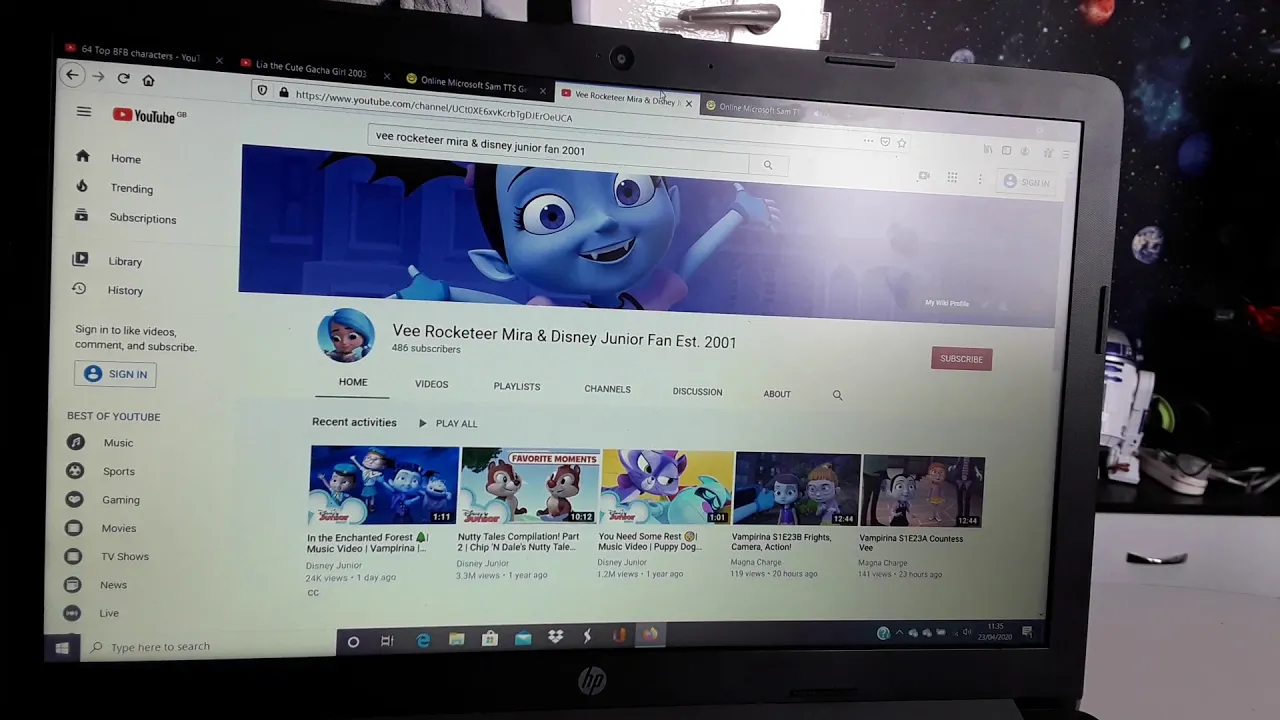This screenshot has height=720, width=1280.
Task: Open History in the sidebar
Action: tap(108, 290)
